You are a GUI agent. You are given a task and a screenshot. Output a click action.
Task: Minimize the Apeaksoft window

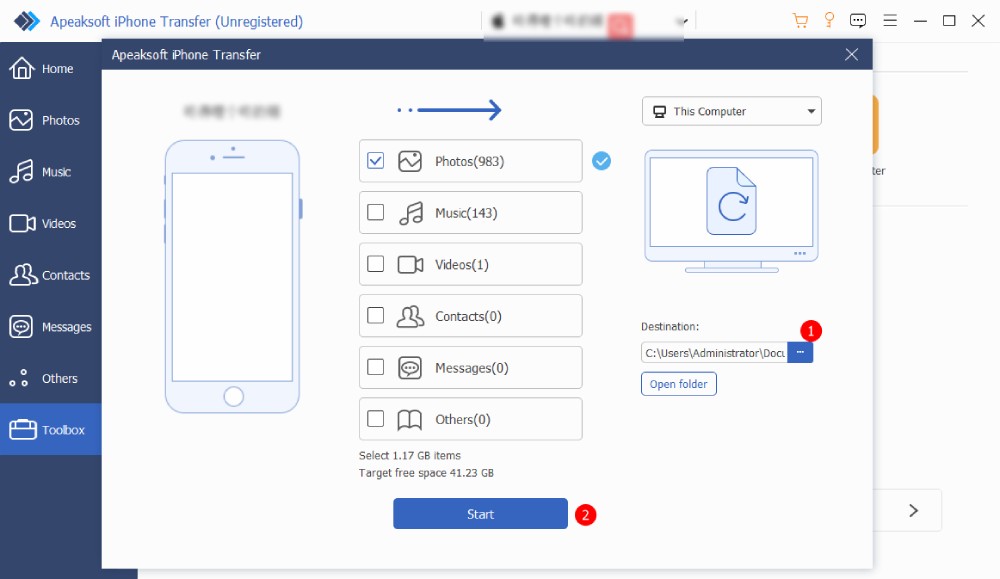(920, 21)
